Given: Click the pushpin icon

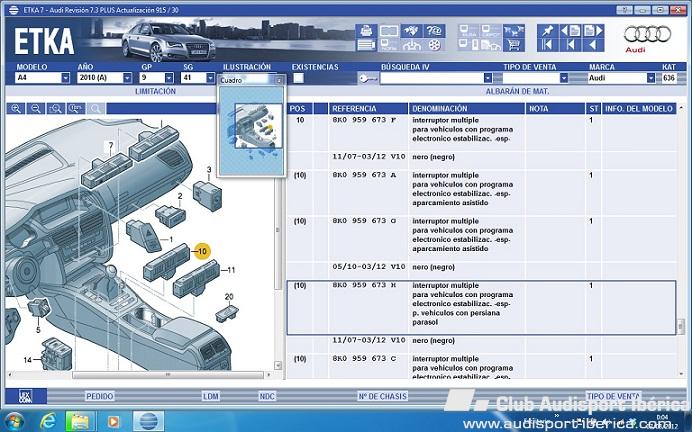Looking at the screenshot, I should point(547,31).
